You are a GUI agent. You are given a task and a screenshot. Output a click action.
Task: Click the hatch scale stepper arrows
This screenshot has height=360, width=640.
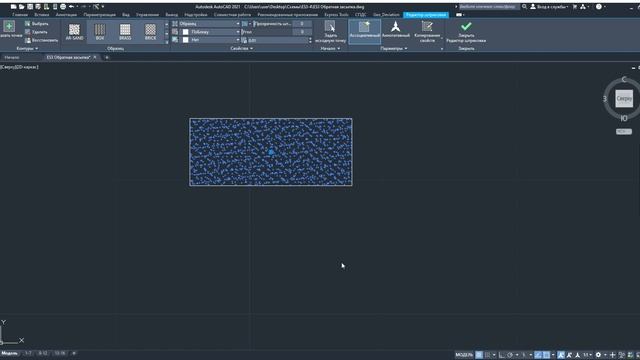click(x=310, y=40)
